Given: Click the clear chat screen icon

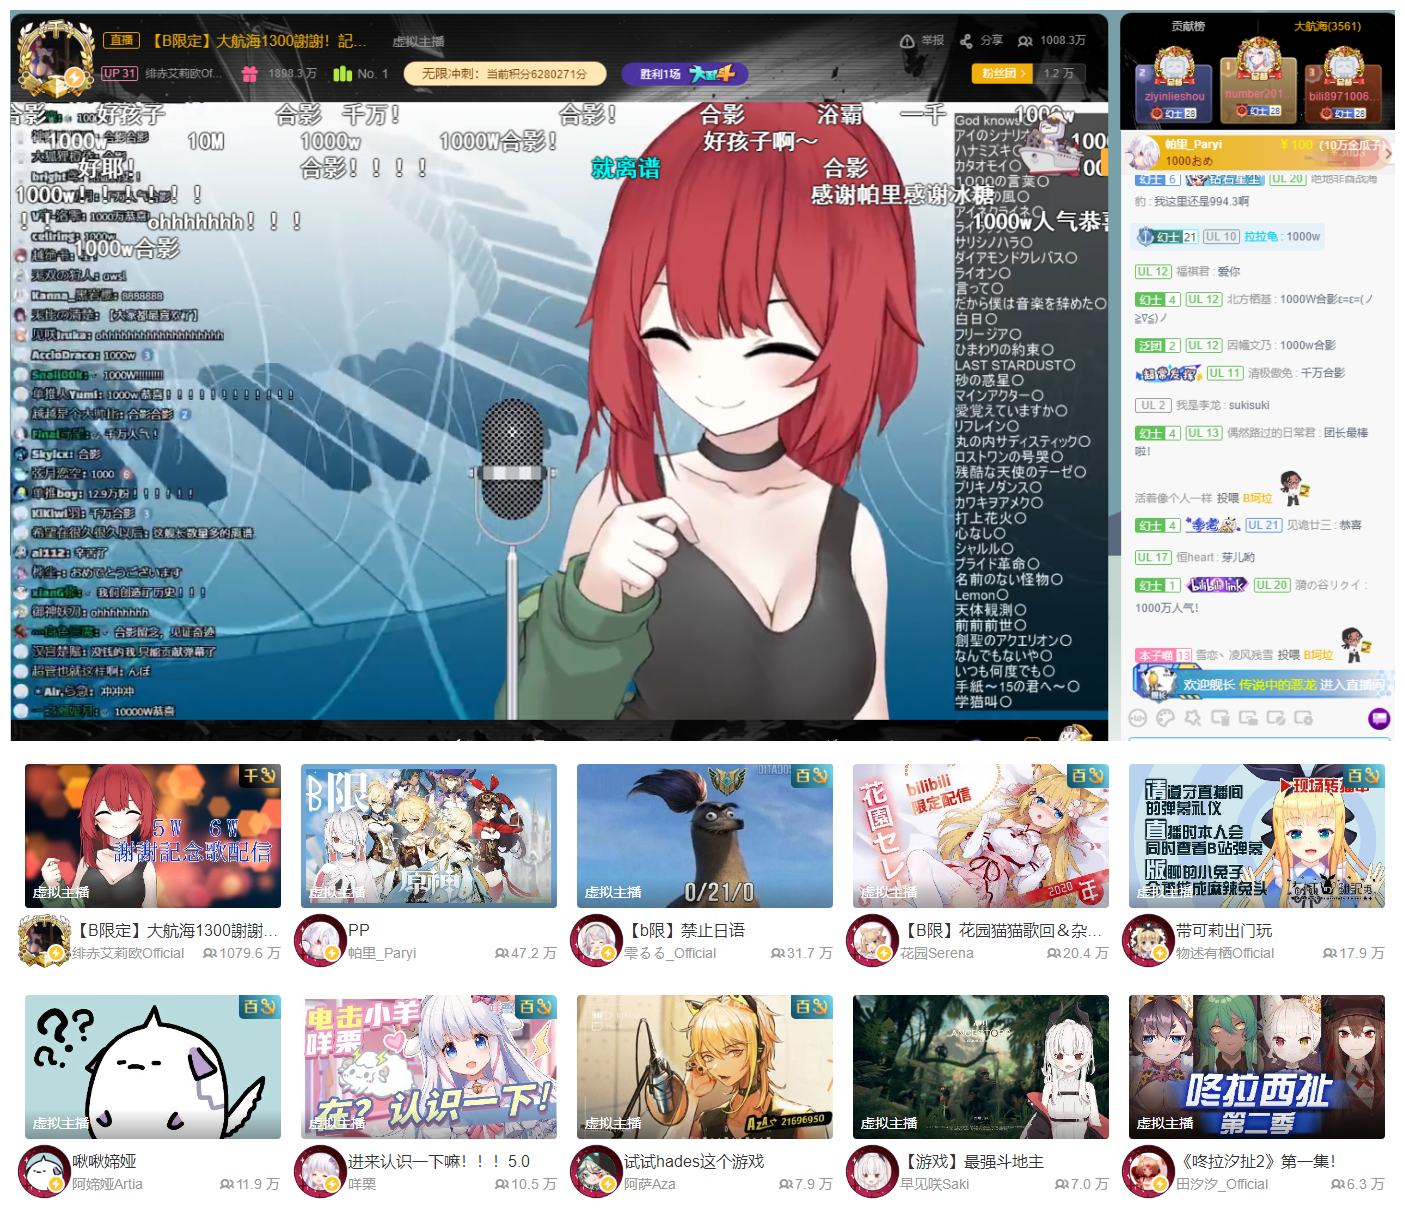Looking at the screenshot, I should coord(1220,717).
